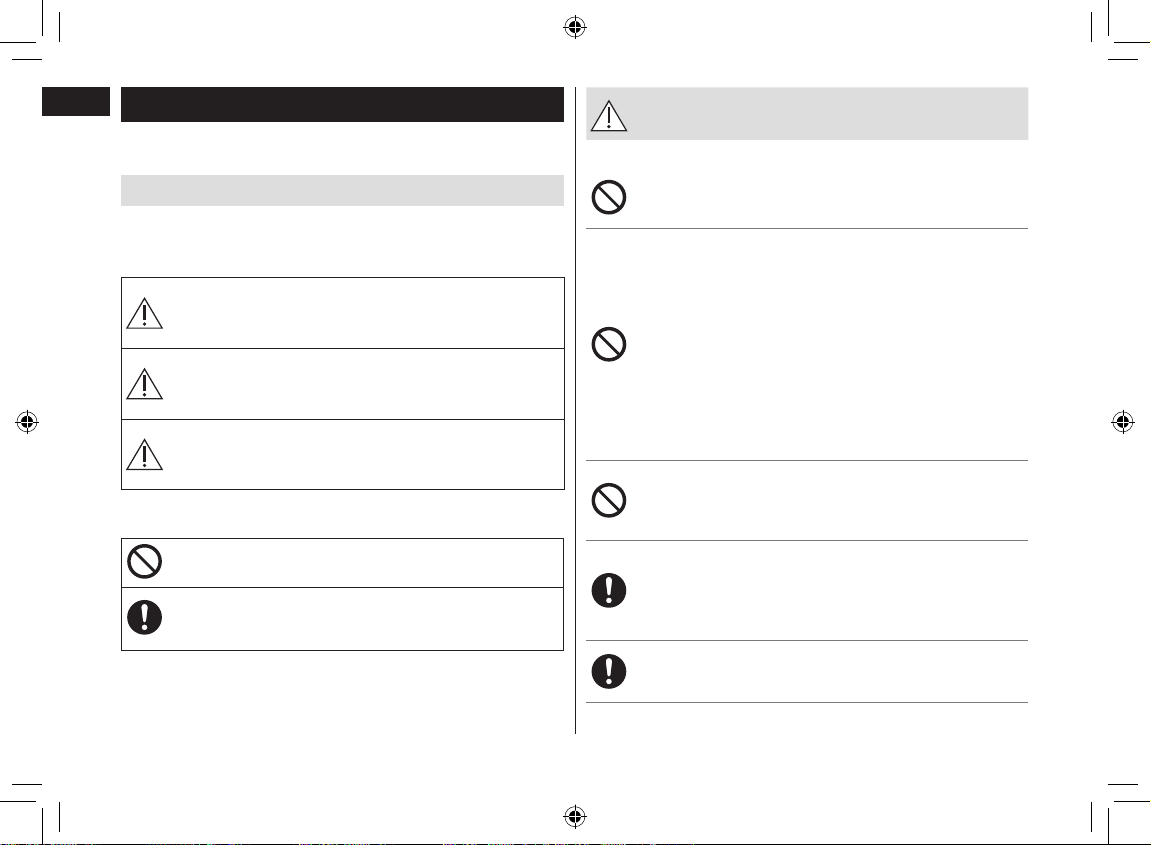Click the top warning triangle in the left table
Viewport: 1151px width, 845px height.
point(145,313)
